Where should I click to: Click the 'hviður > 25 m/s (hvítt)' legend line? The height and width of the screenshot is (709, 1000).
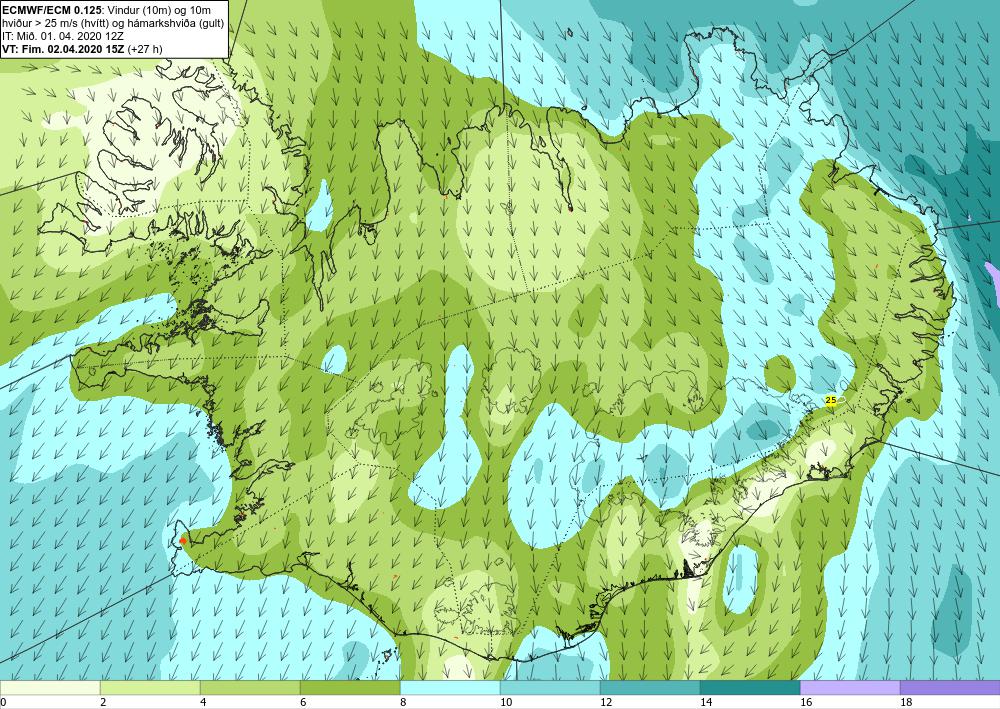55,24
